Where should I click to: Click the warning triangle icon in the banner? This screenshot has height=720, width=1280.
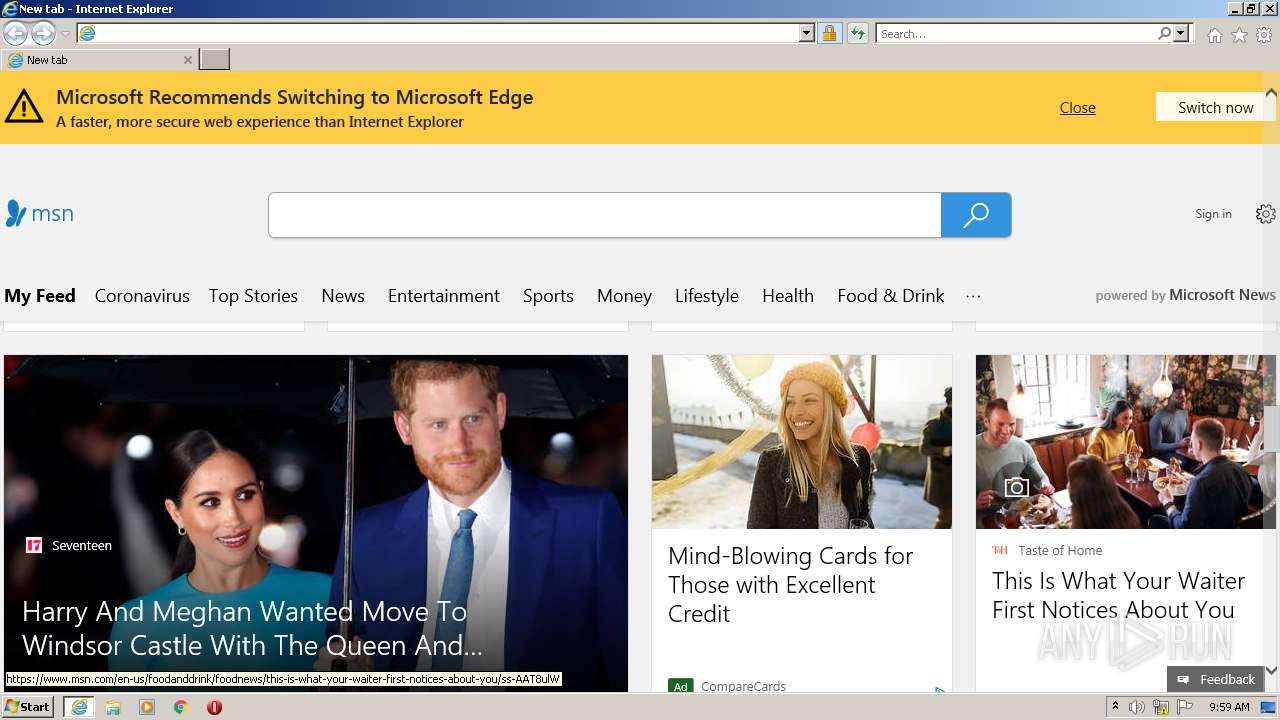(24, 107)
